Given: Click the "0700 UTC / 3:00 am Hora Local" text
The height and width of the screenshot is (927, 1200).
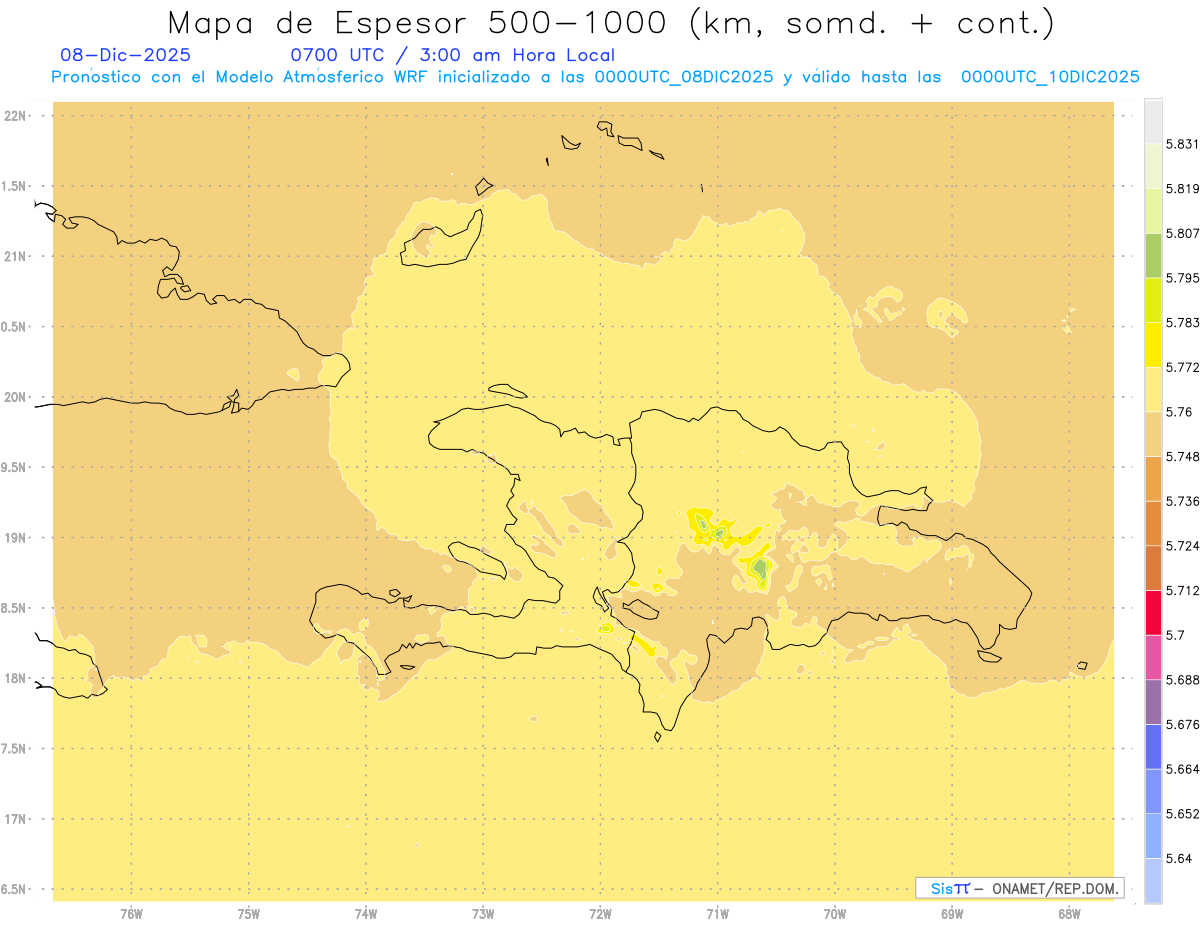Looking at the screenshot, I should coord(452,55).
